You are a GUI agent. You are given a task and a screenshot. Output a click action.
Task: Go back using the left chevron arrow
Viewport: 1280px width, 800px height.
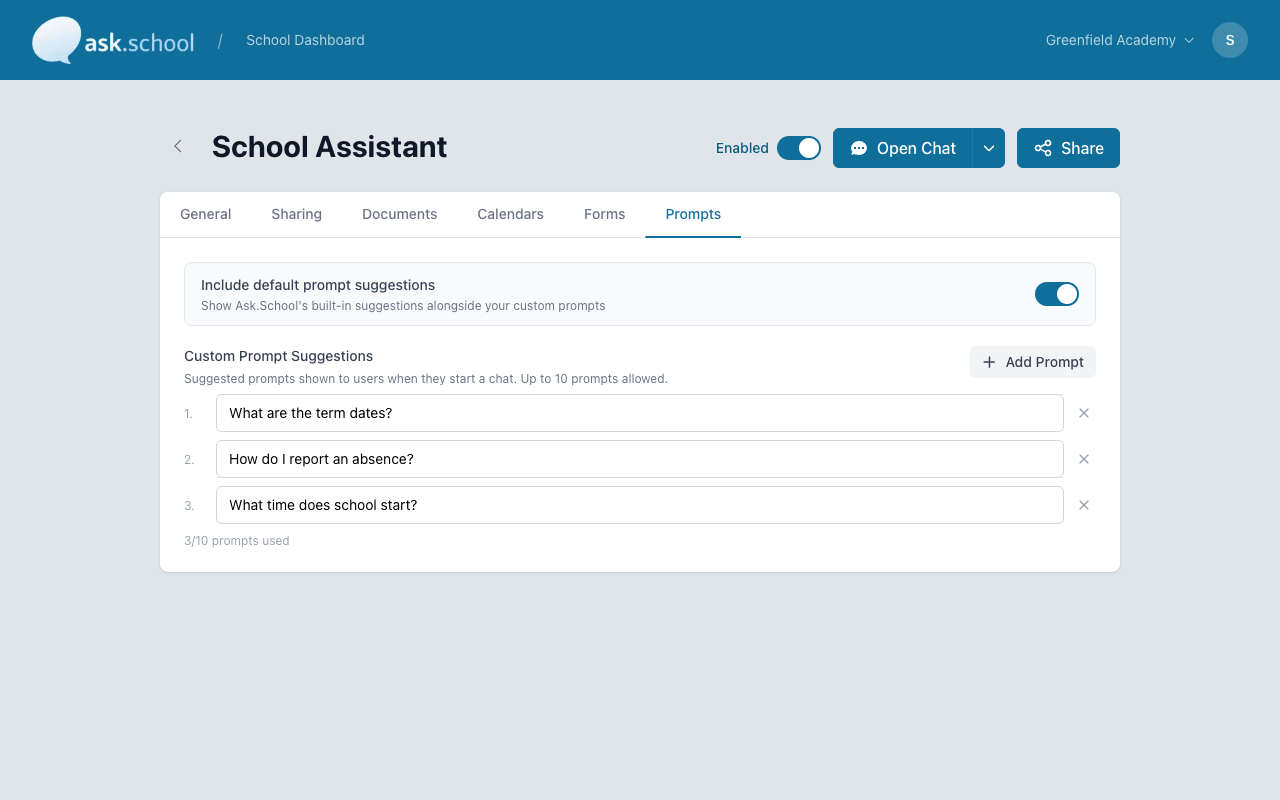(178, 146)
